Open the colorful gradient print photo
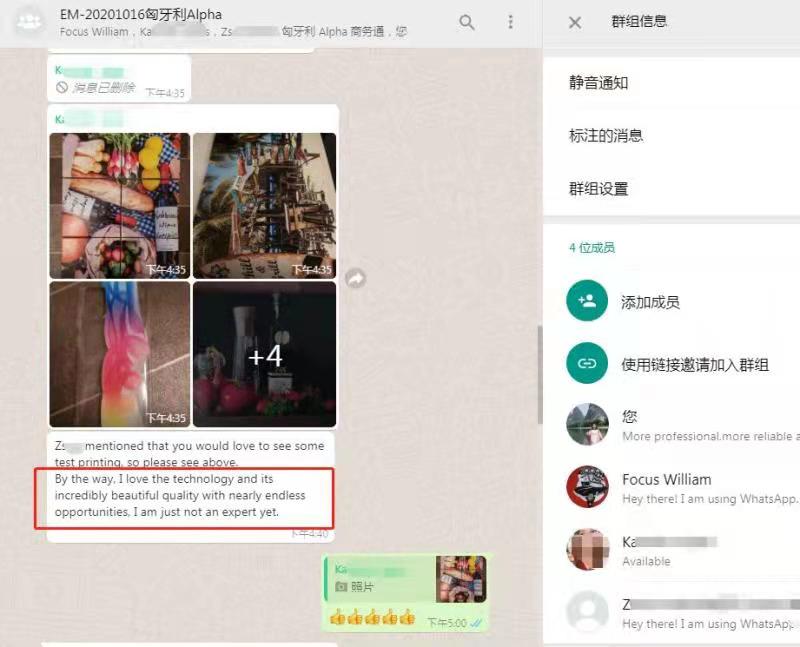 (x=119, y=355)
